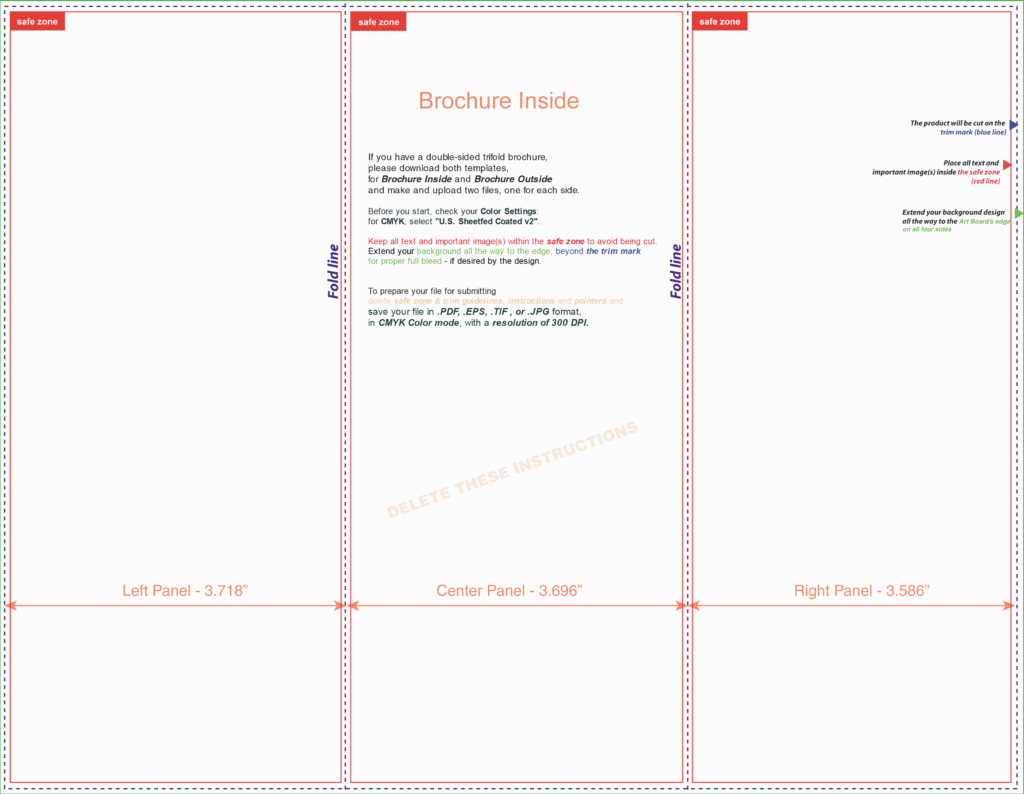This screenshot has height=794, width=1024.
Task: Click the "To prepare your file for submitting" line
Action: (432, 291)
